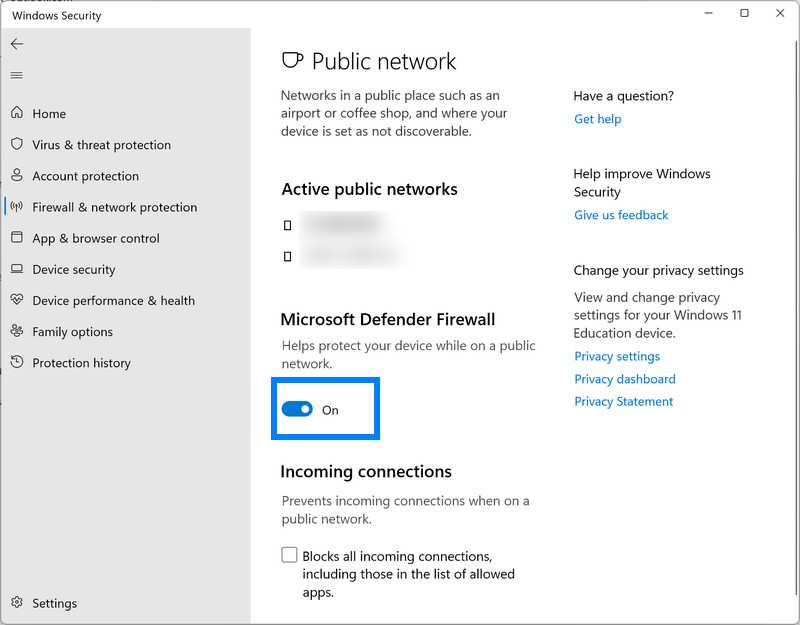The height and width of the screenshot is (625, 800).
Task: Minimize the Windows Security window
Action: pyautogui.click(x=708, y=13)
